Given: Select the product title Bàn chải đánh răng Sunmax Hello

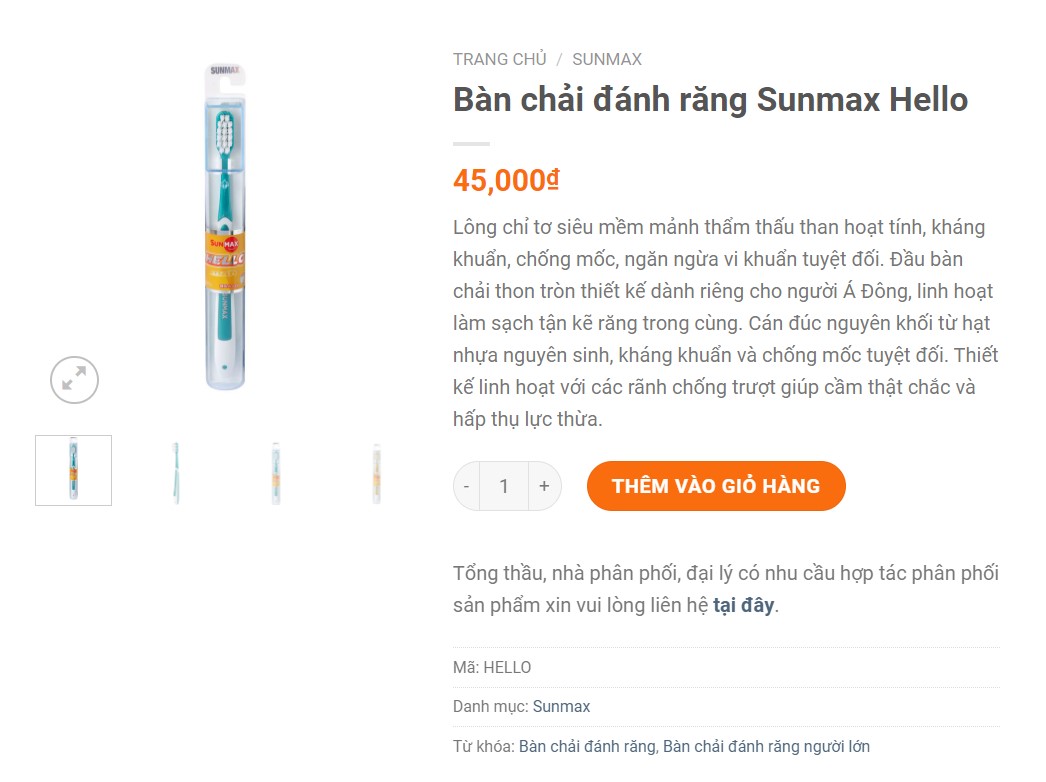Looking at the screenshot, I should click(x=709, y=100).
